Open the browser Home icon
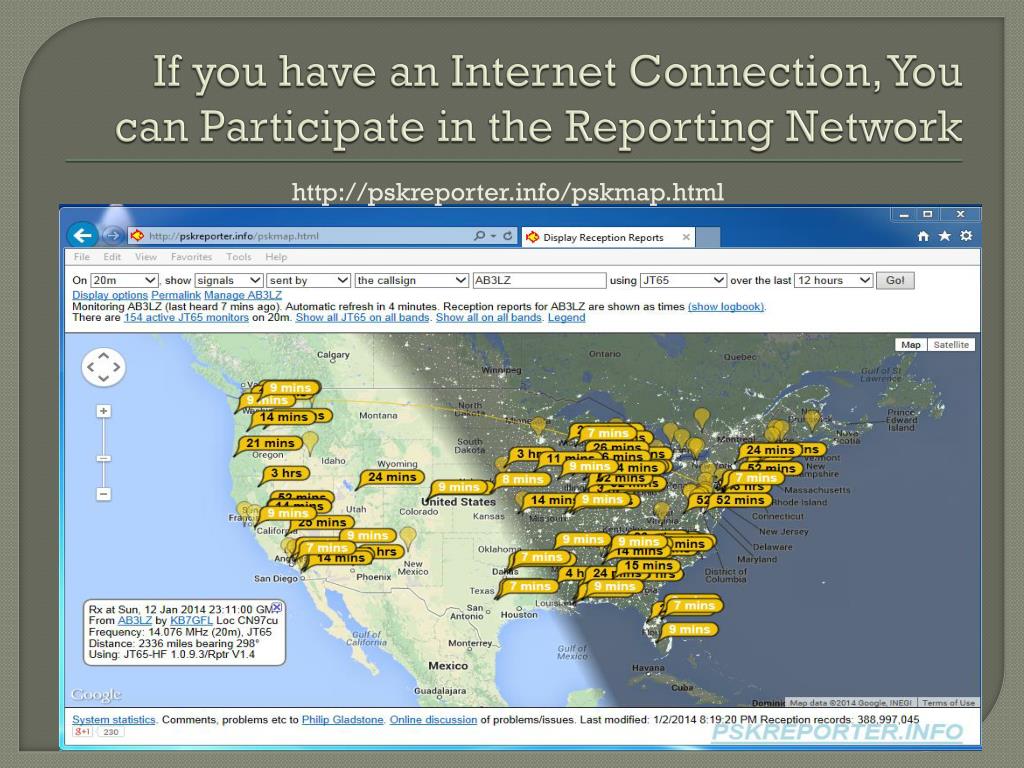 (x=923, y=236)
